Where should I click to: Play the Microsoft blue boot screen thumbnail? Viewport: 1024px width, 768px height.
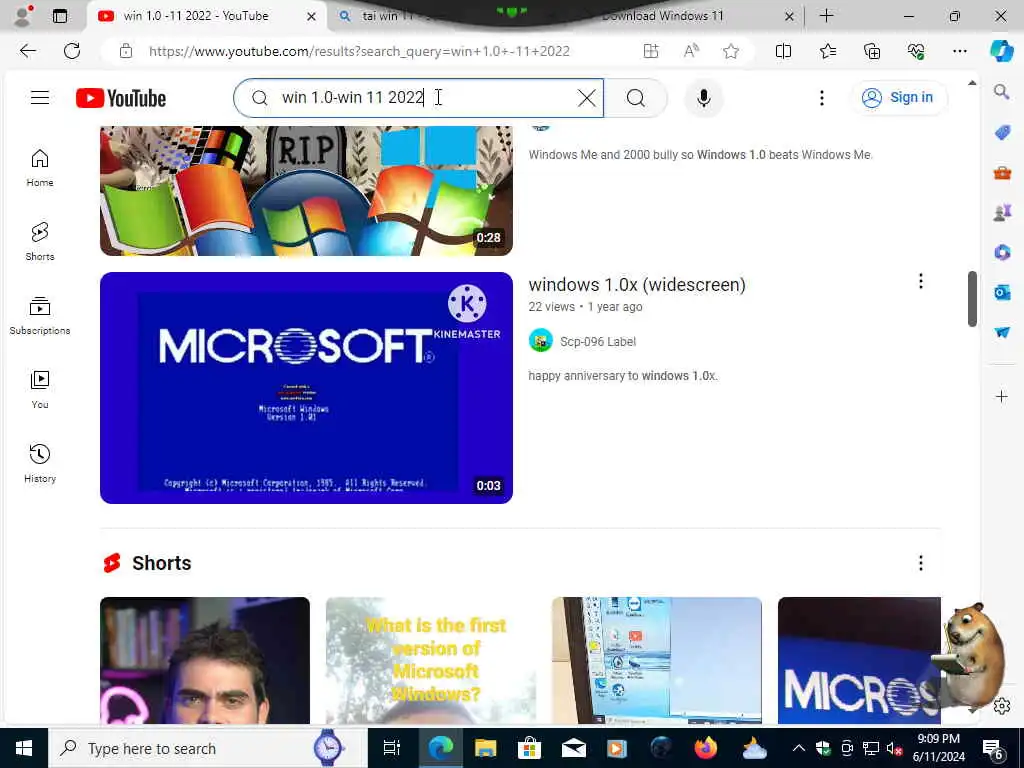[306, 388]
